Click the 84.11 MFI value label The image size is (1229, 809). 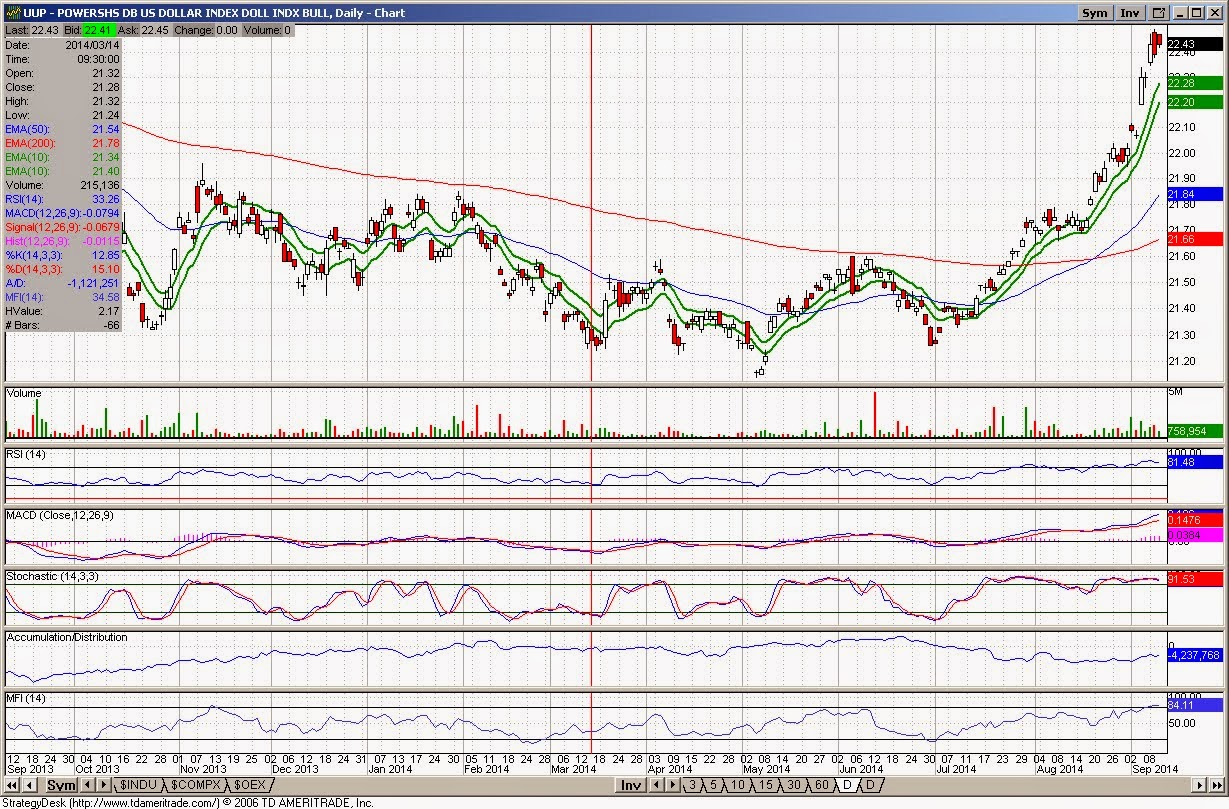pos(1194,704)
